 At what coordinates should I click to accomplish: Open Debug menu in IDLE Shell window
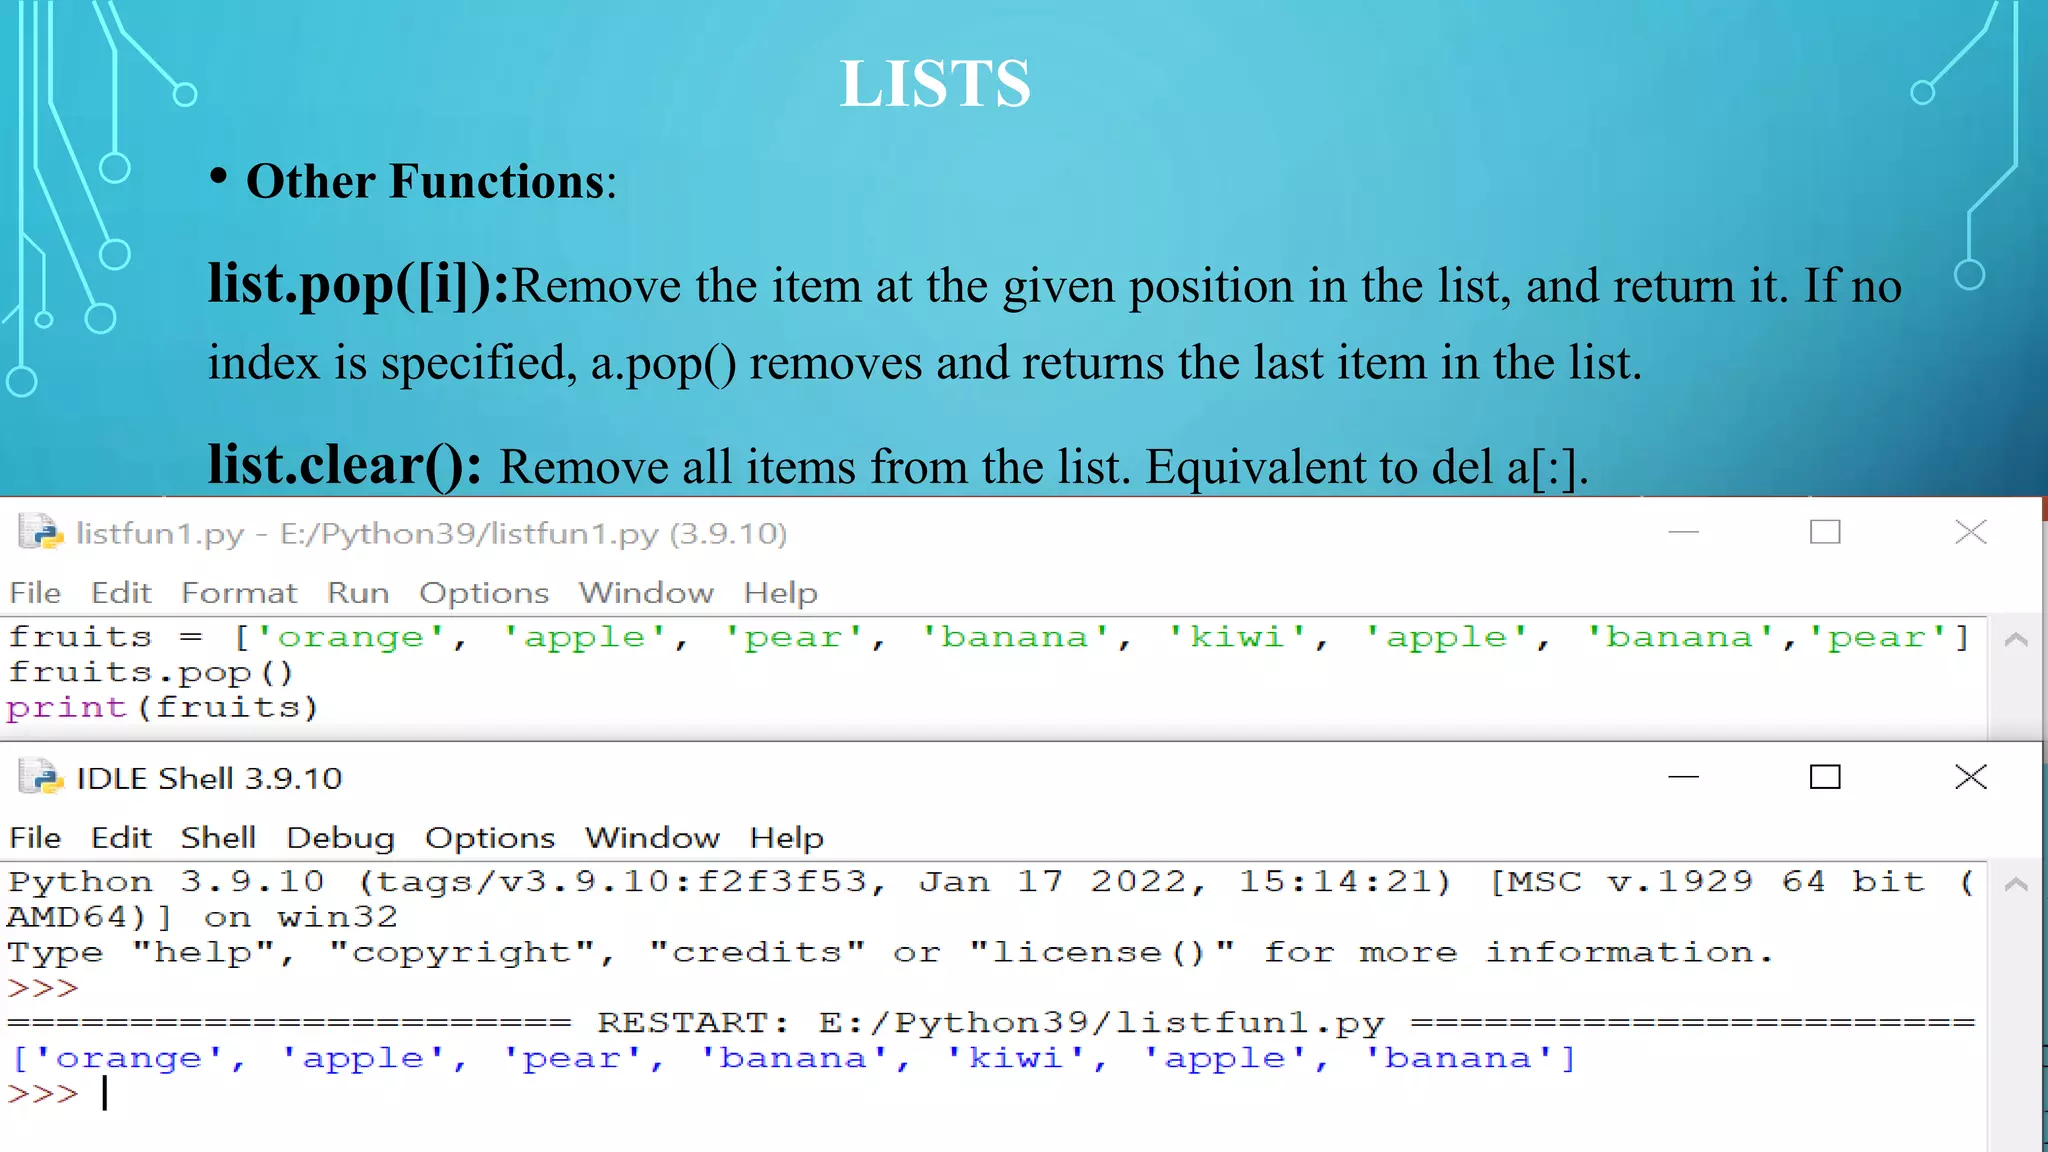coord(340,838)
